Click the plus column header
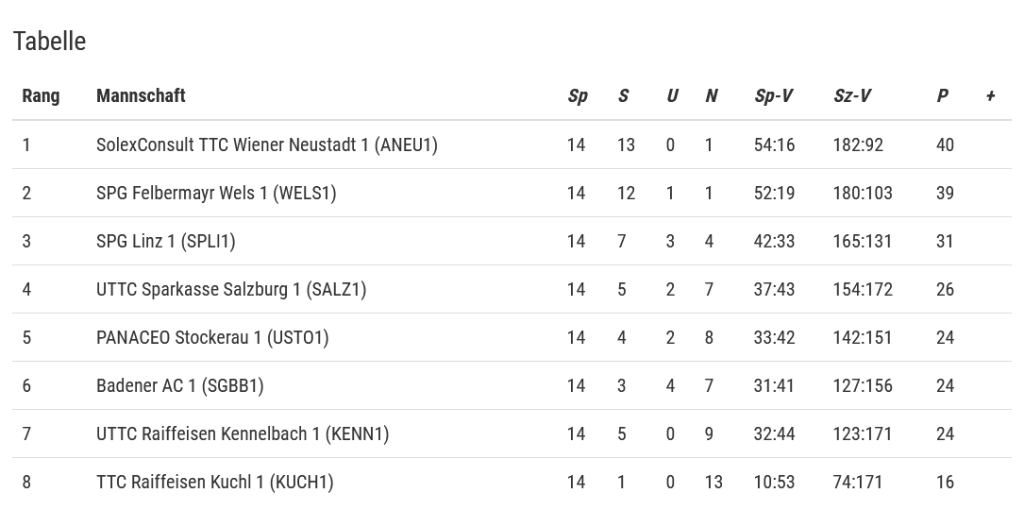This screenshot has height=527, width=1024. [x=990, y=96]
